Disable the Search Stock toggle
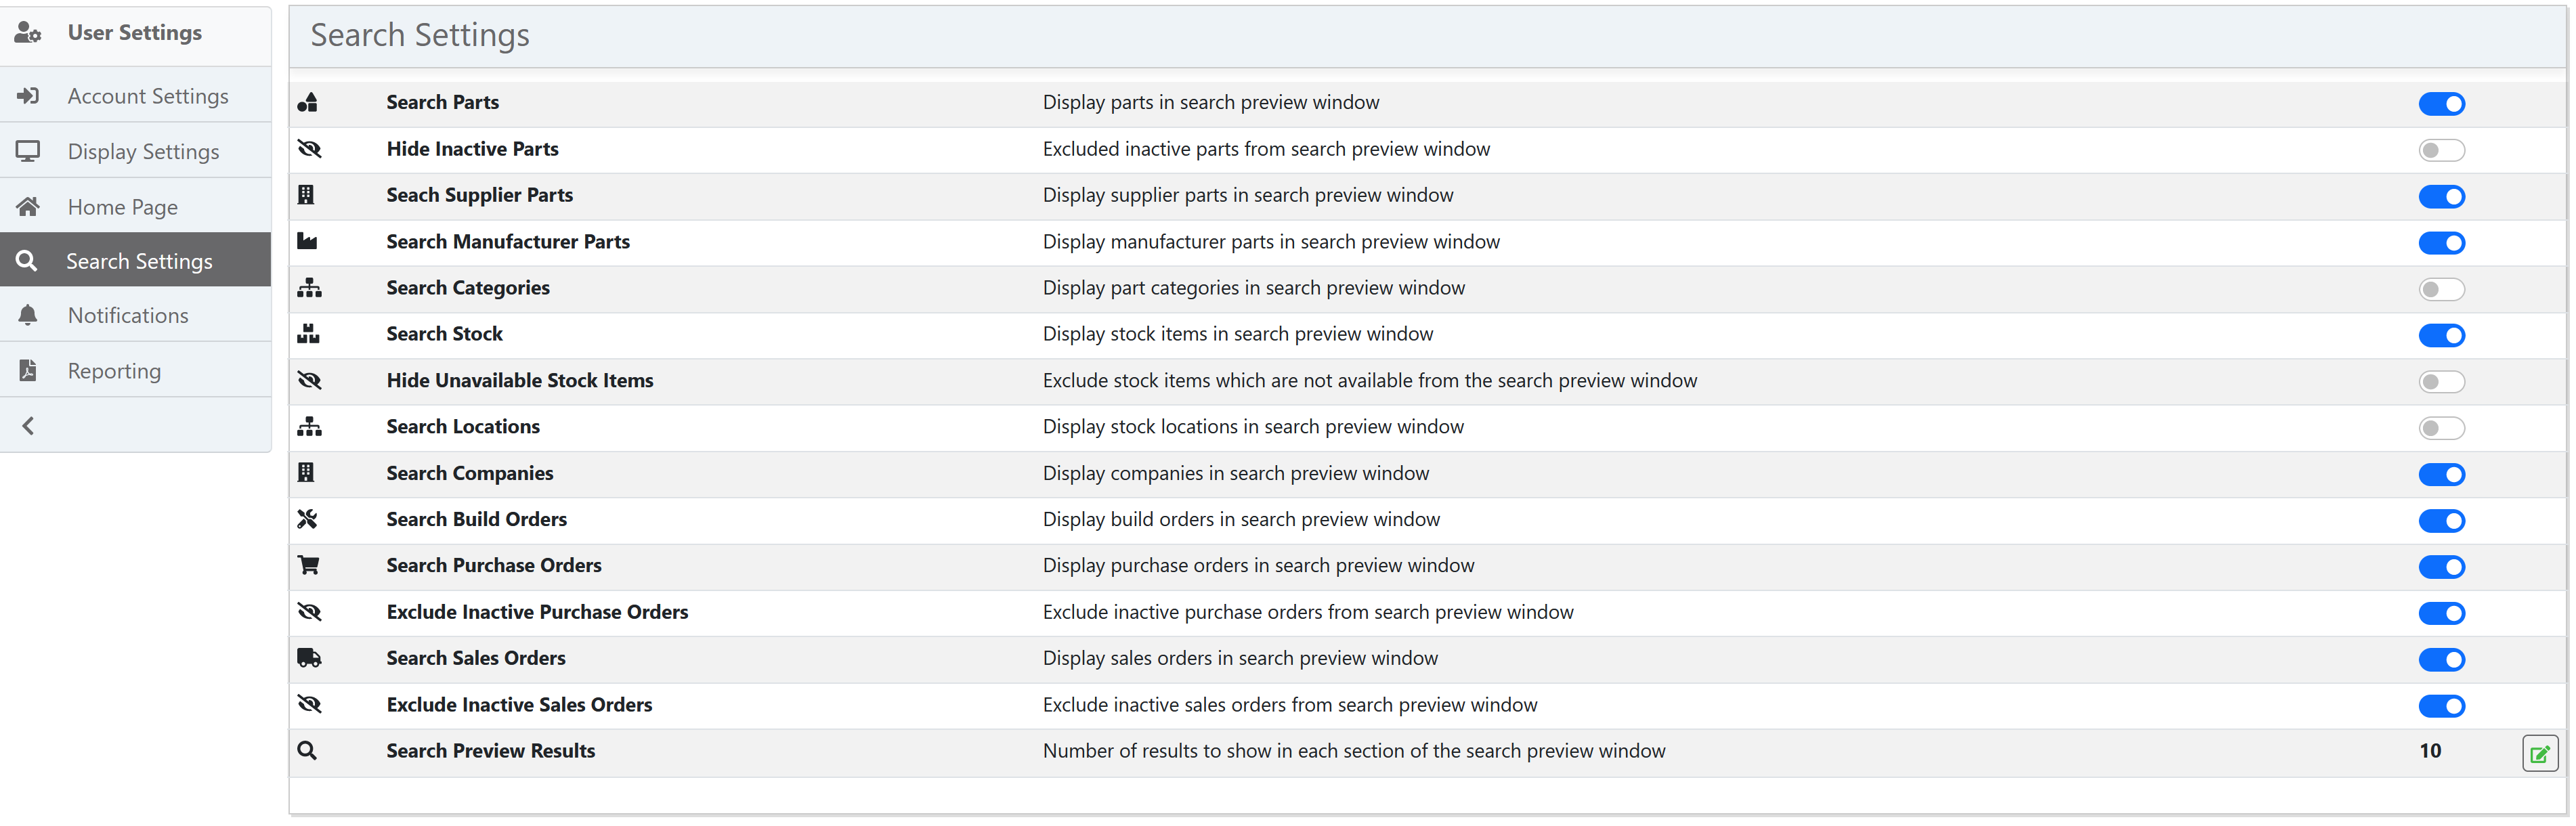Image resolution: width=2576 pixels, height=826 pixels. point(2441,335)
